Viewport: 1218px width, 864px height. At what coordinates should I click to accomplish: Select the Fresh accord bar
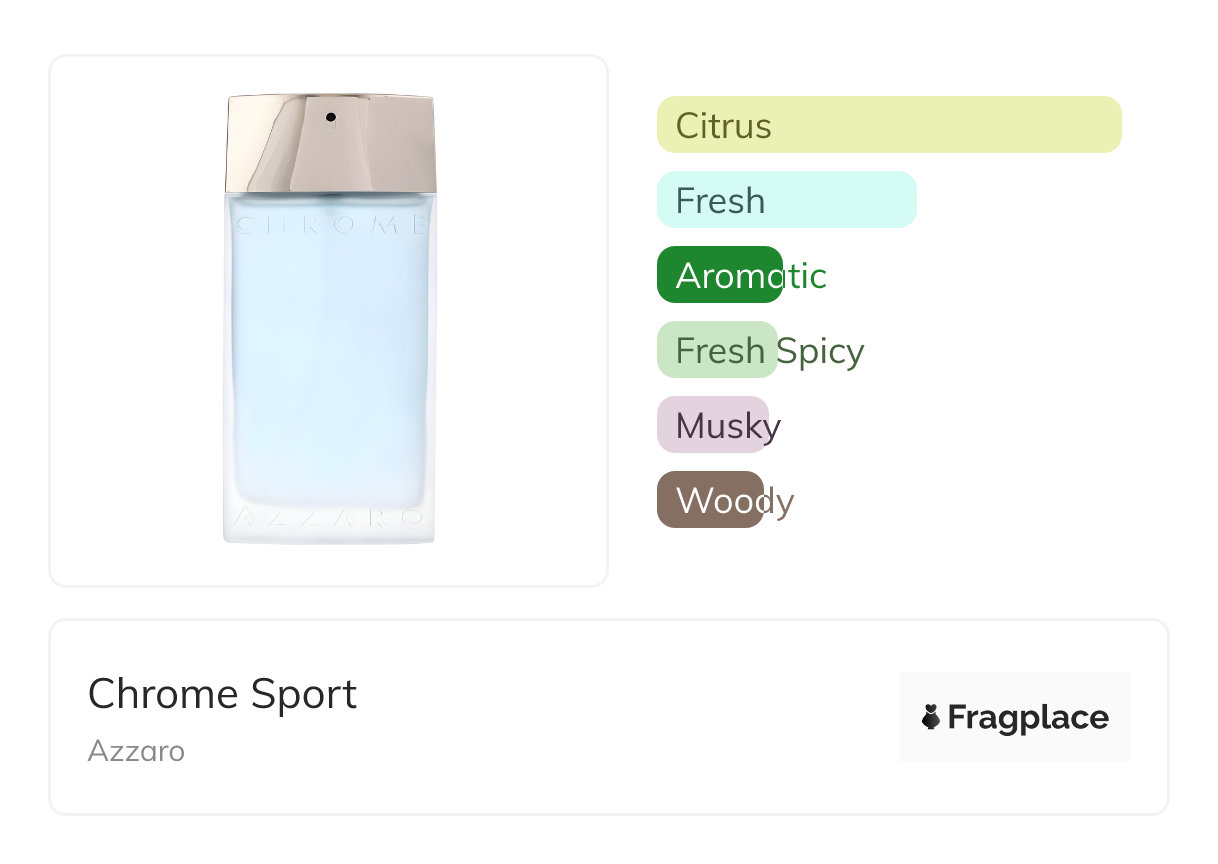(786, 200)
